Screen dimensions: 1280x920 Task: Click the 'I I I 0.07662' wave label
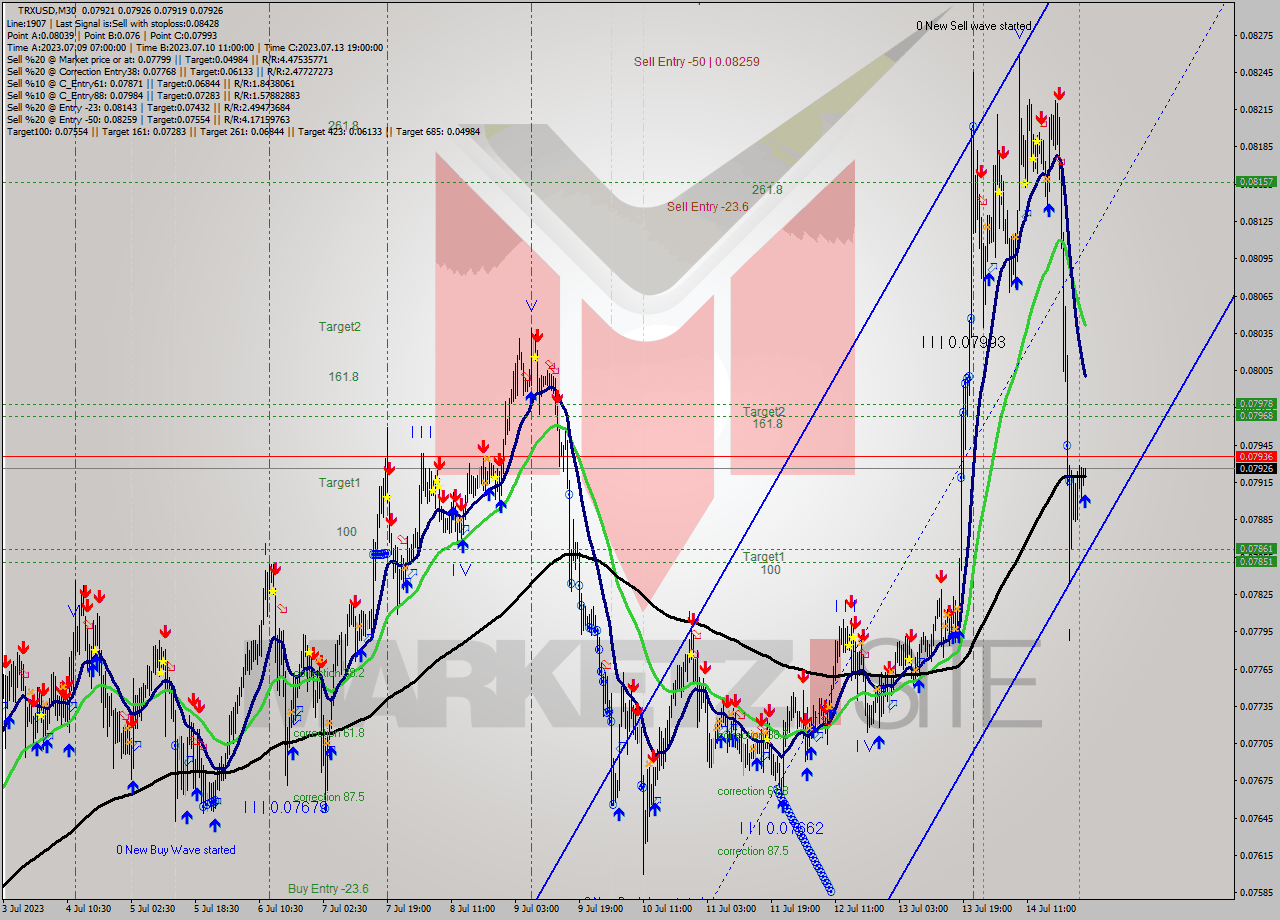click(781, 828)
